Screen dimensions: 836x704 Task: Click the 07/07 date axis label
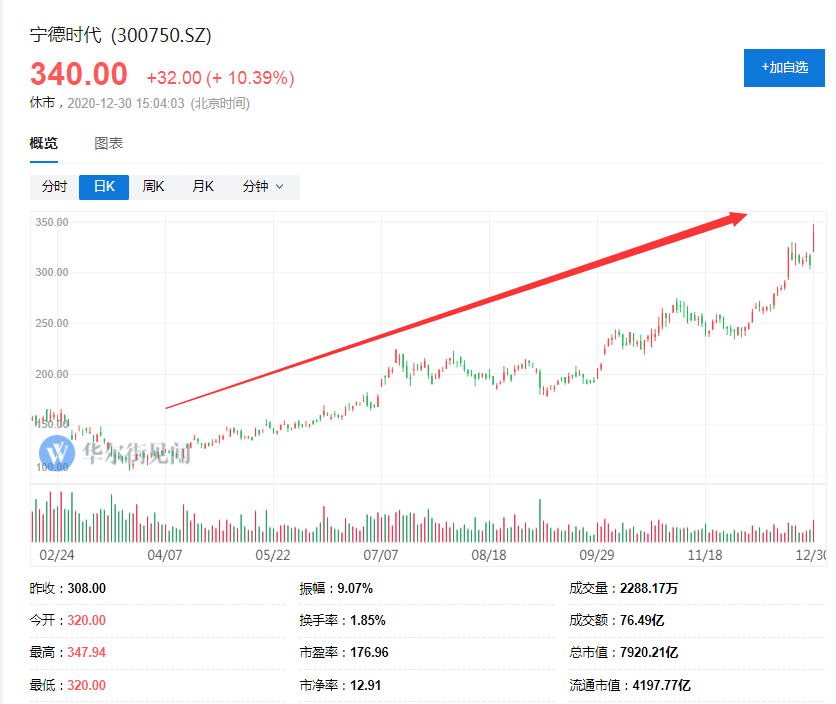pos(381,555)
